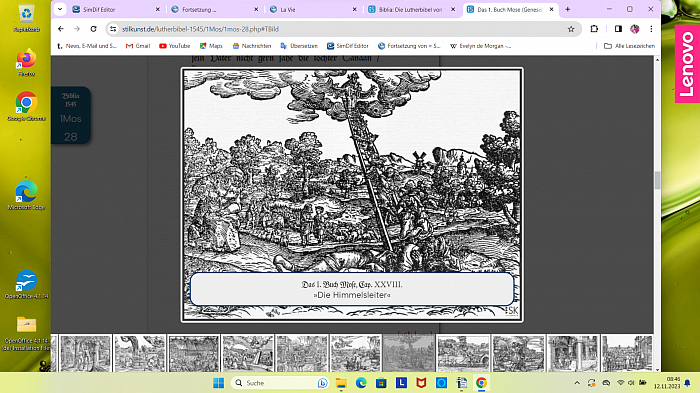Open the Evelyn de Morgan bookmark

[x=480, y=46]
